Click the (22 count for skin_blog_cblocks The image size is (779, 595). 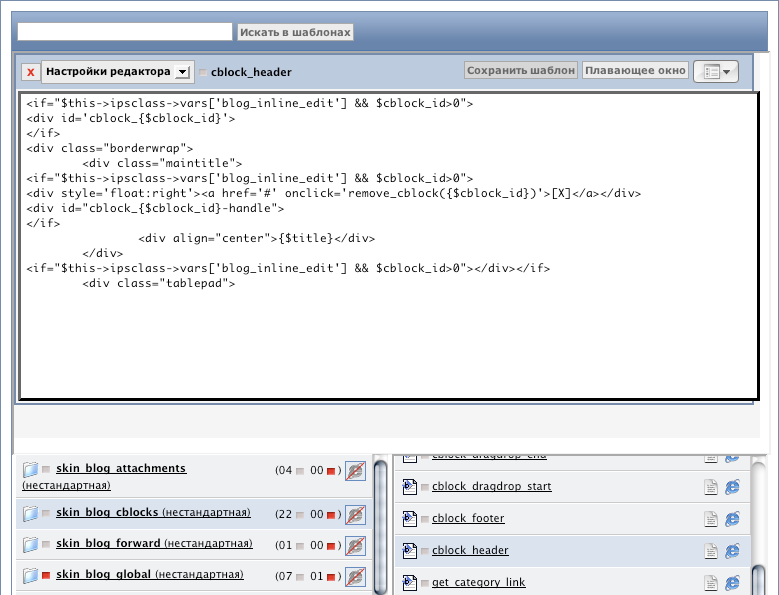(284, 514)
